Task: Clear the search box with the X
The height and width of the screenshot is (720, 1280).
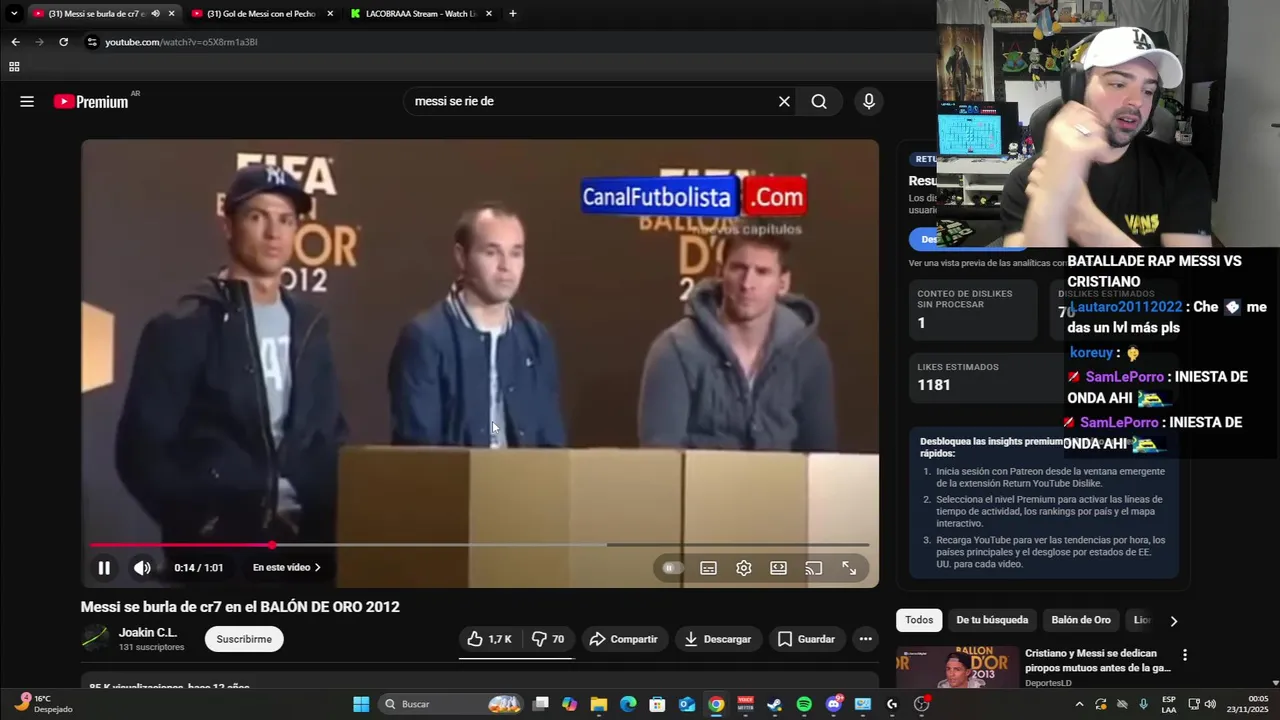Action: pos(784,101)
